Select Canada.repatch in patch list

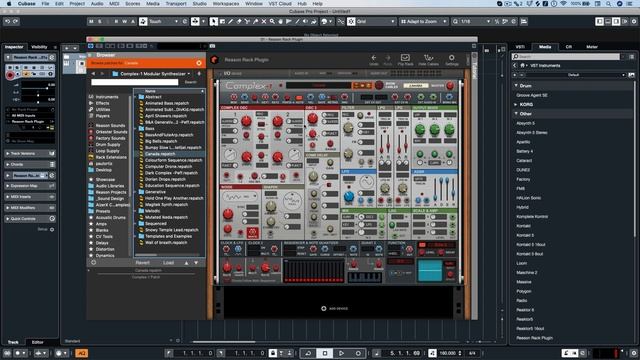click(x=170, y=154)
